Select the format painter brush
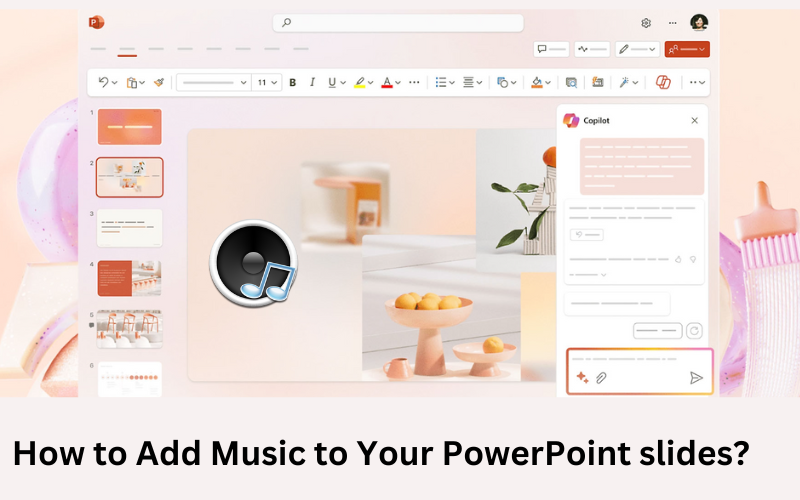This screenshot has width=800, height=500. (x=159, y=82)
